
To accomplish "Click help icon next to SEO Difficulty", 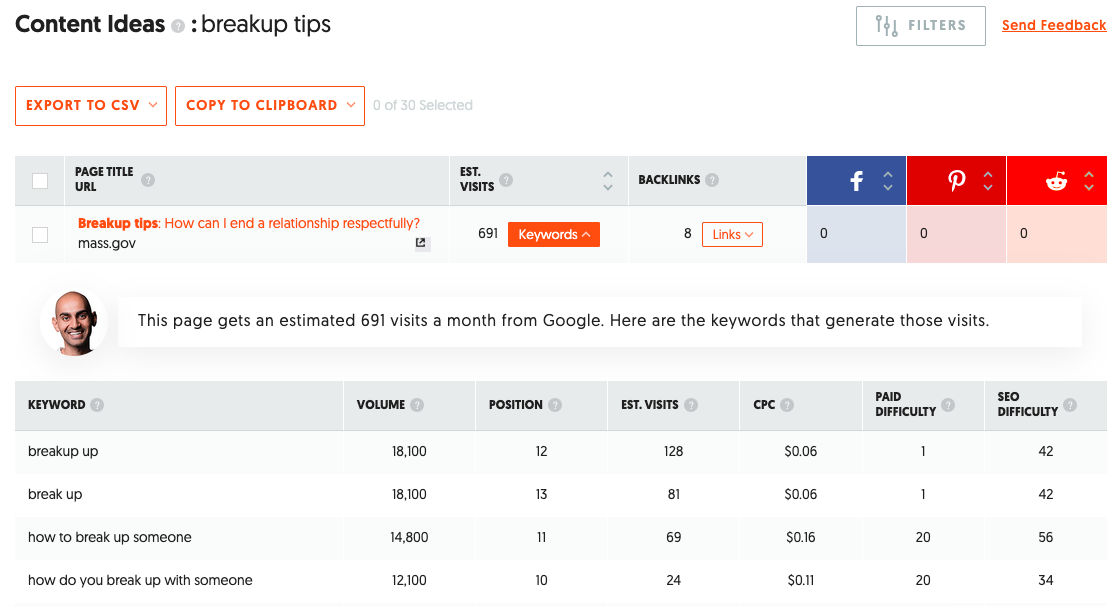I will 1070,405.
